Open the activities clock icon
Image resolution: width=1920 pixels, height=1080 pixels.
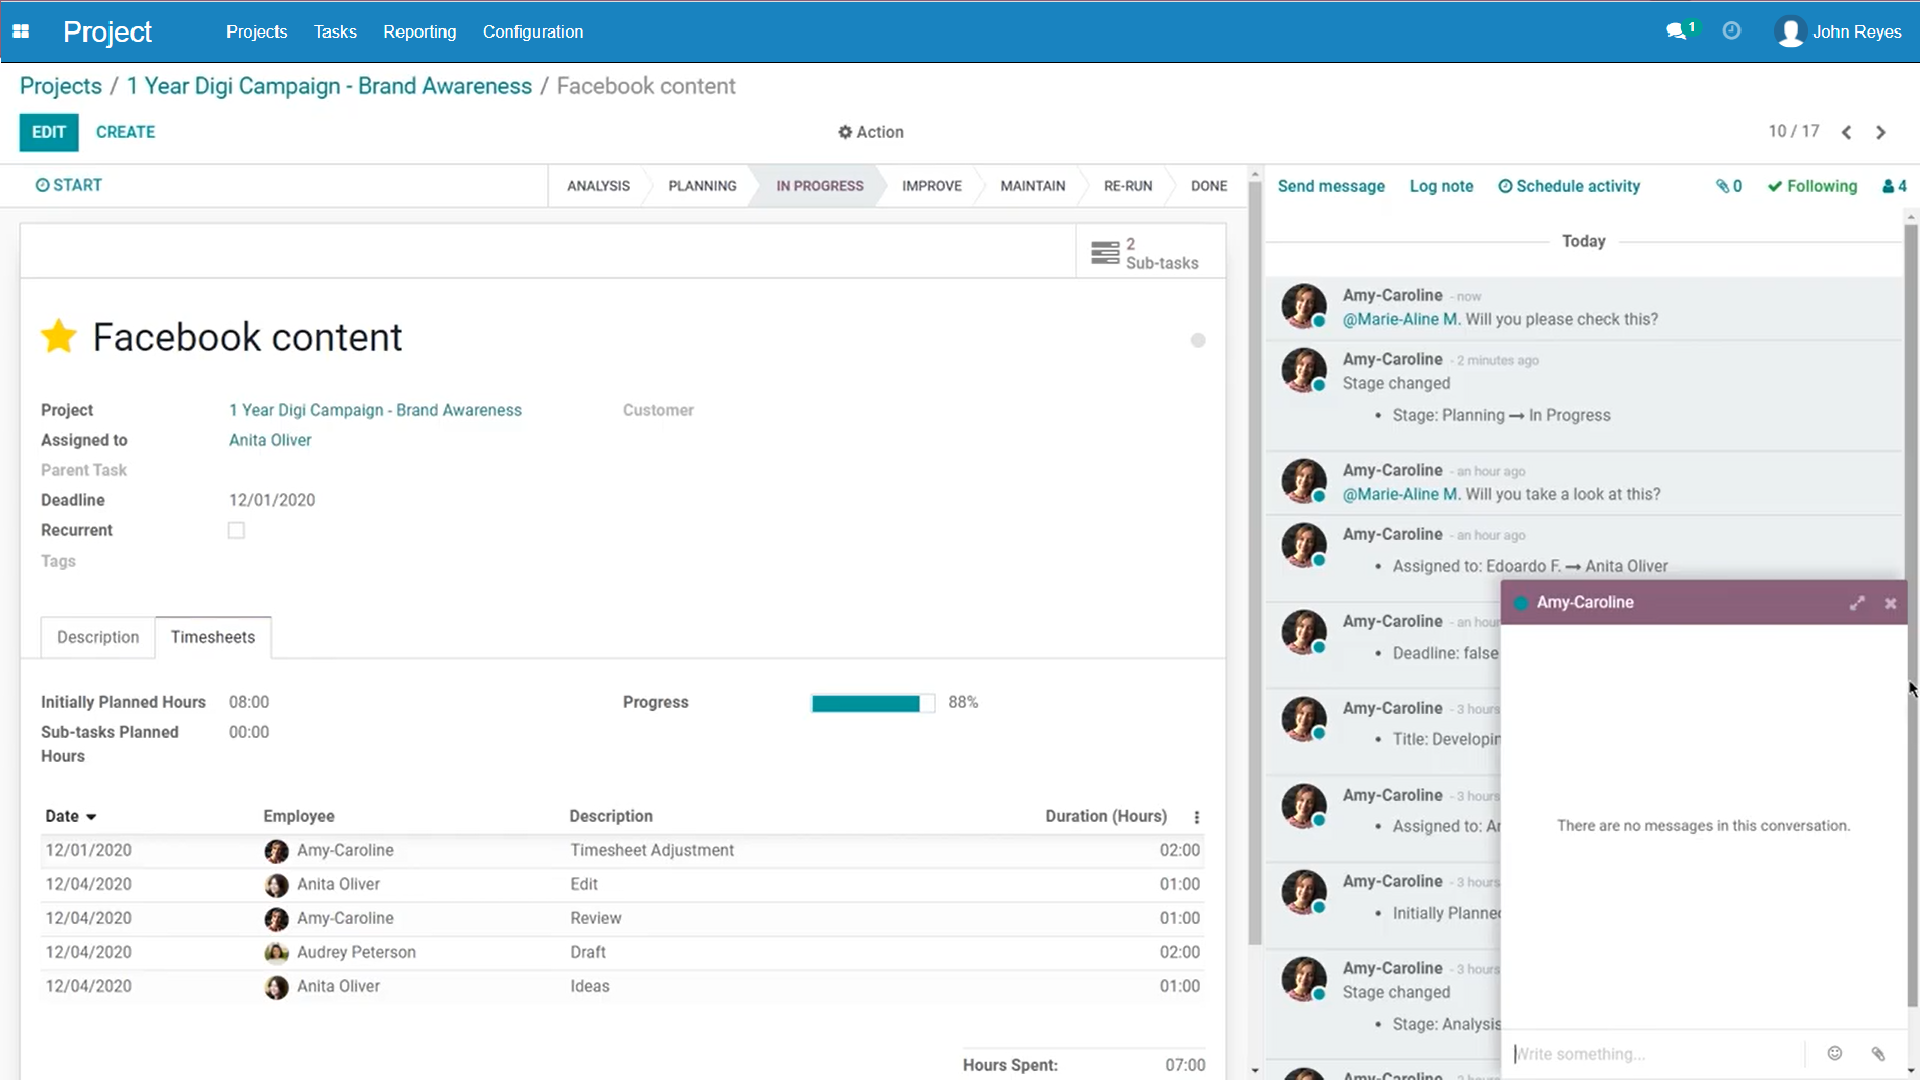[x=1732, y=31]
